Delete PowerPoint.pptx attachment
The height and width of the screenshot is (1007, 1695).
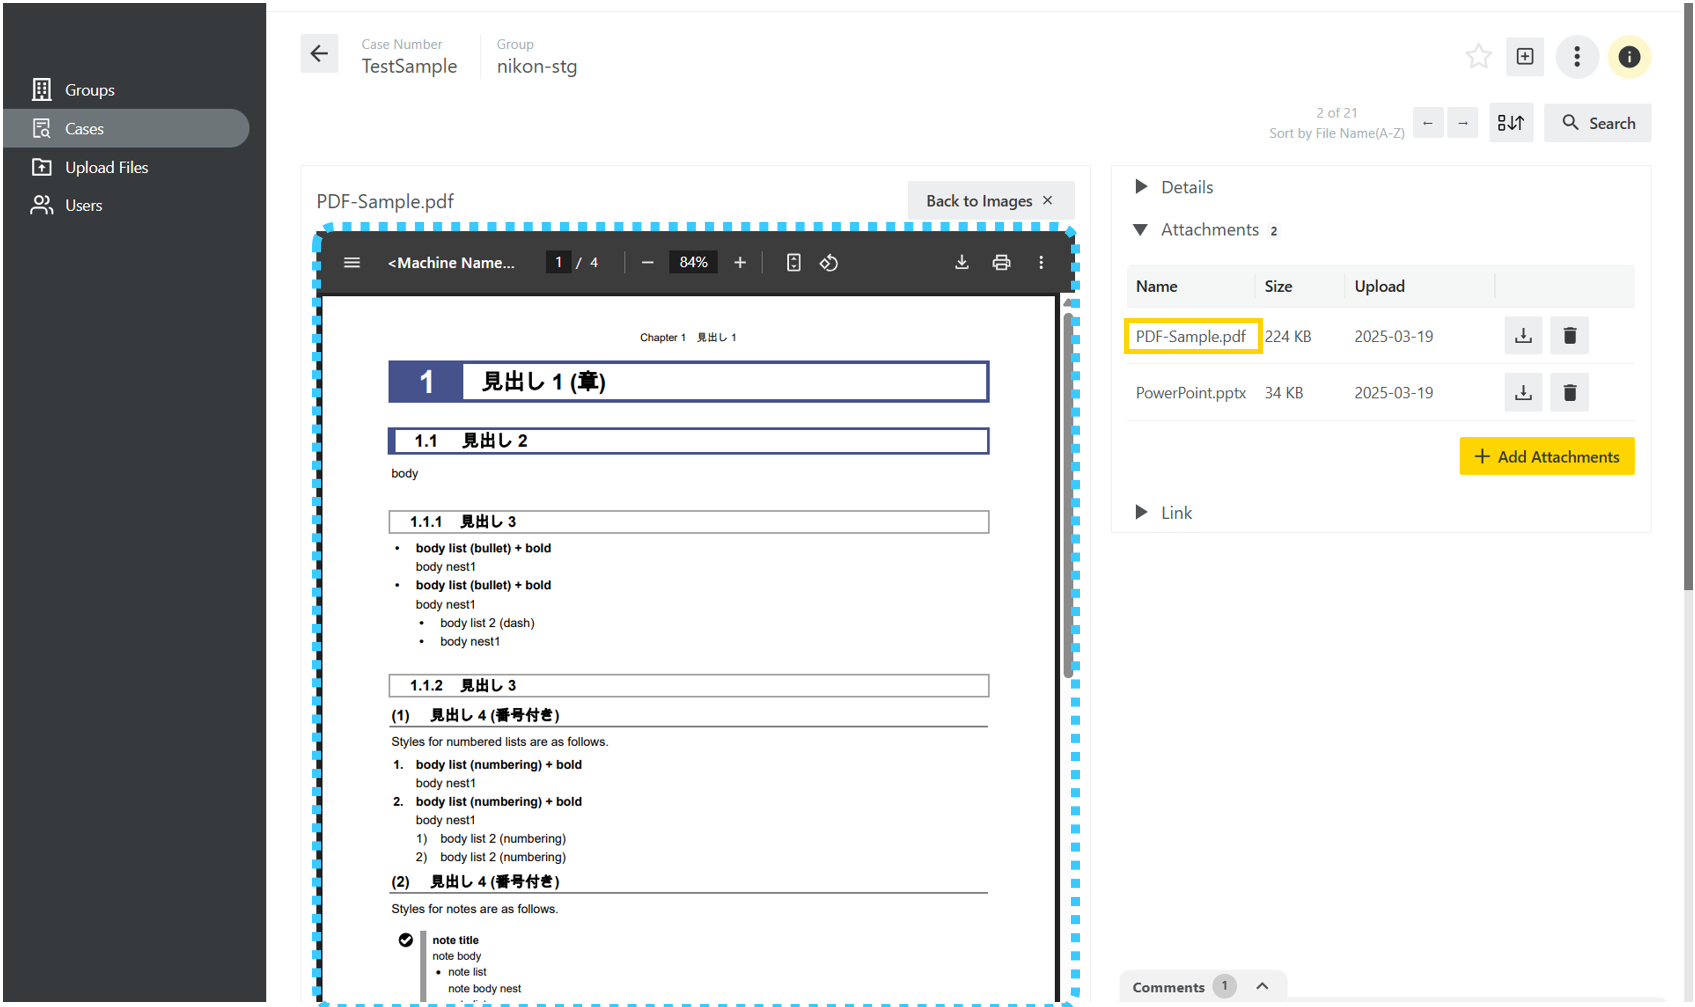[x=1570, y=393]
